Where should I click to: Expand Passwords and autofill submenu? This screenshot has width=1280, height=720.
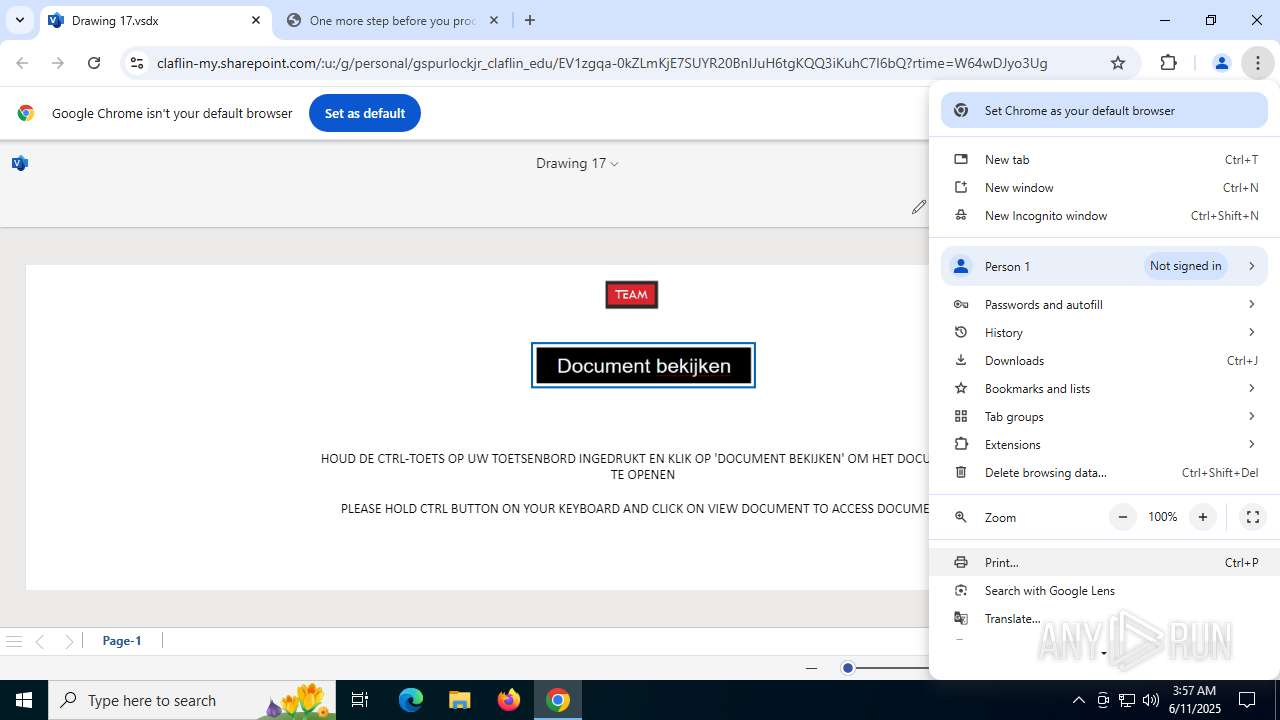click(1104, 305)
